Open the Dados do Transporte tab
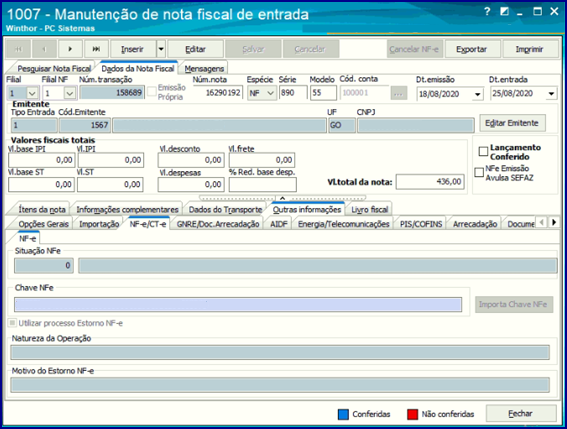The width and height of the screenshot is (567, 429). click(226, 209)
